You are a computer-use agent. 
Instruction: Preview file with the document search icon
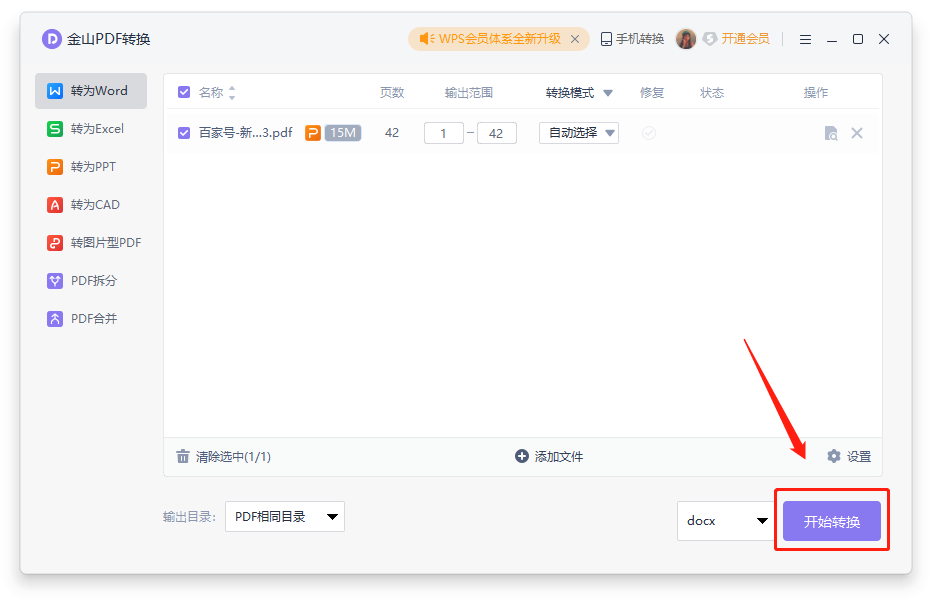(831, 133)
